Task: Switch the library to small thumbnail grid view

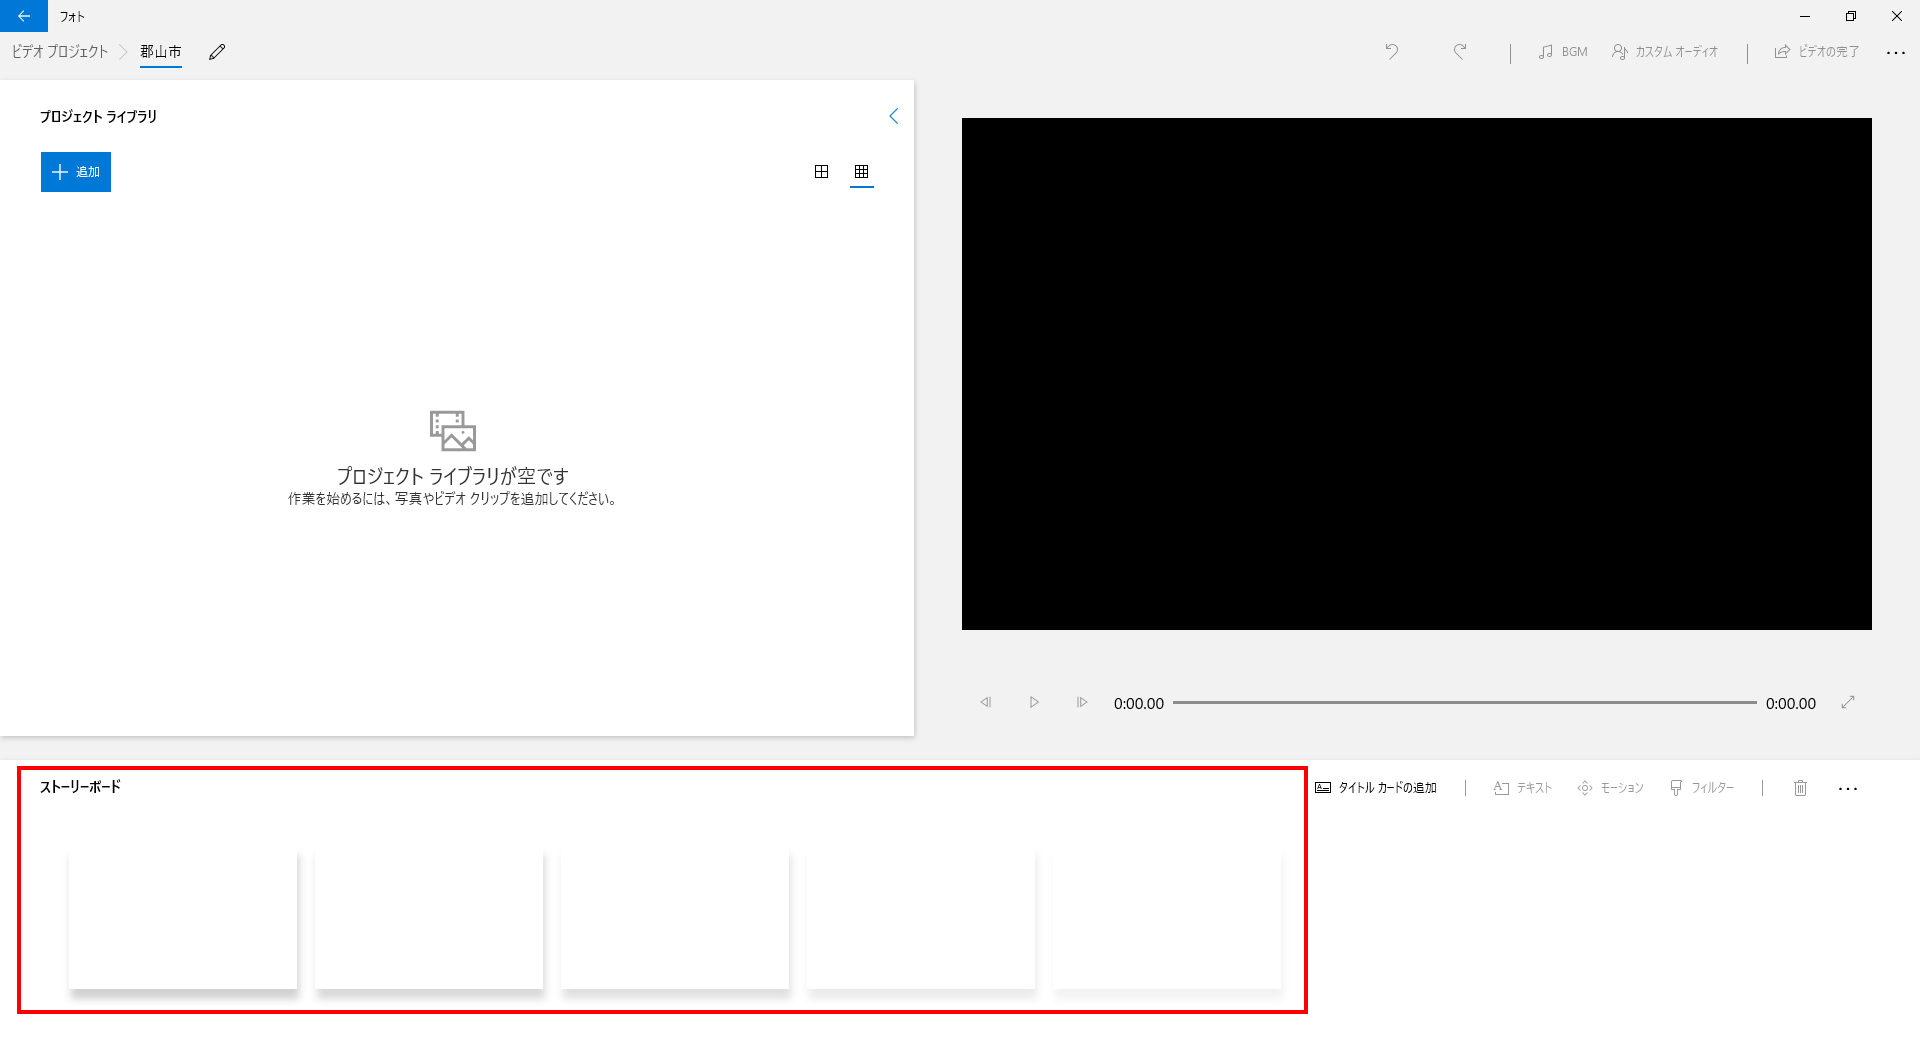Action: click(861, 172)
